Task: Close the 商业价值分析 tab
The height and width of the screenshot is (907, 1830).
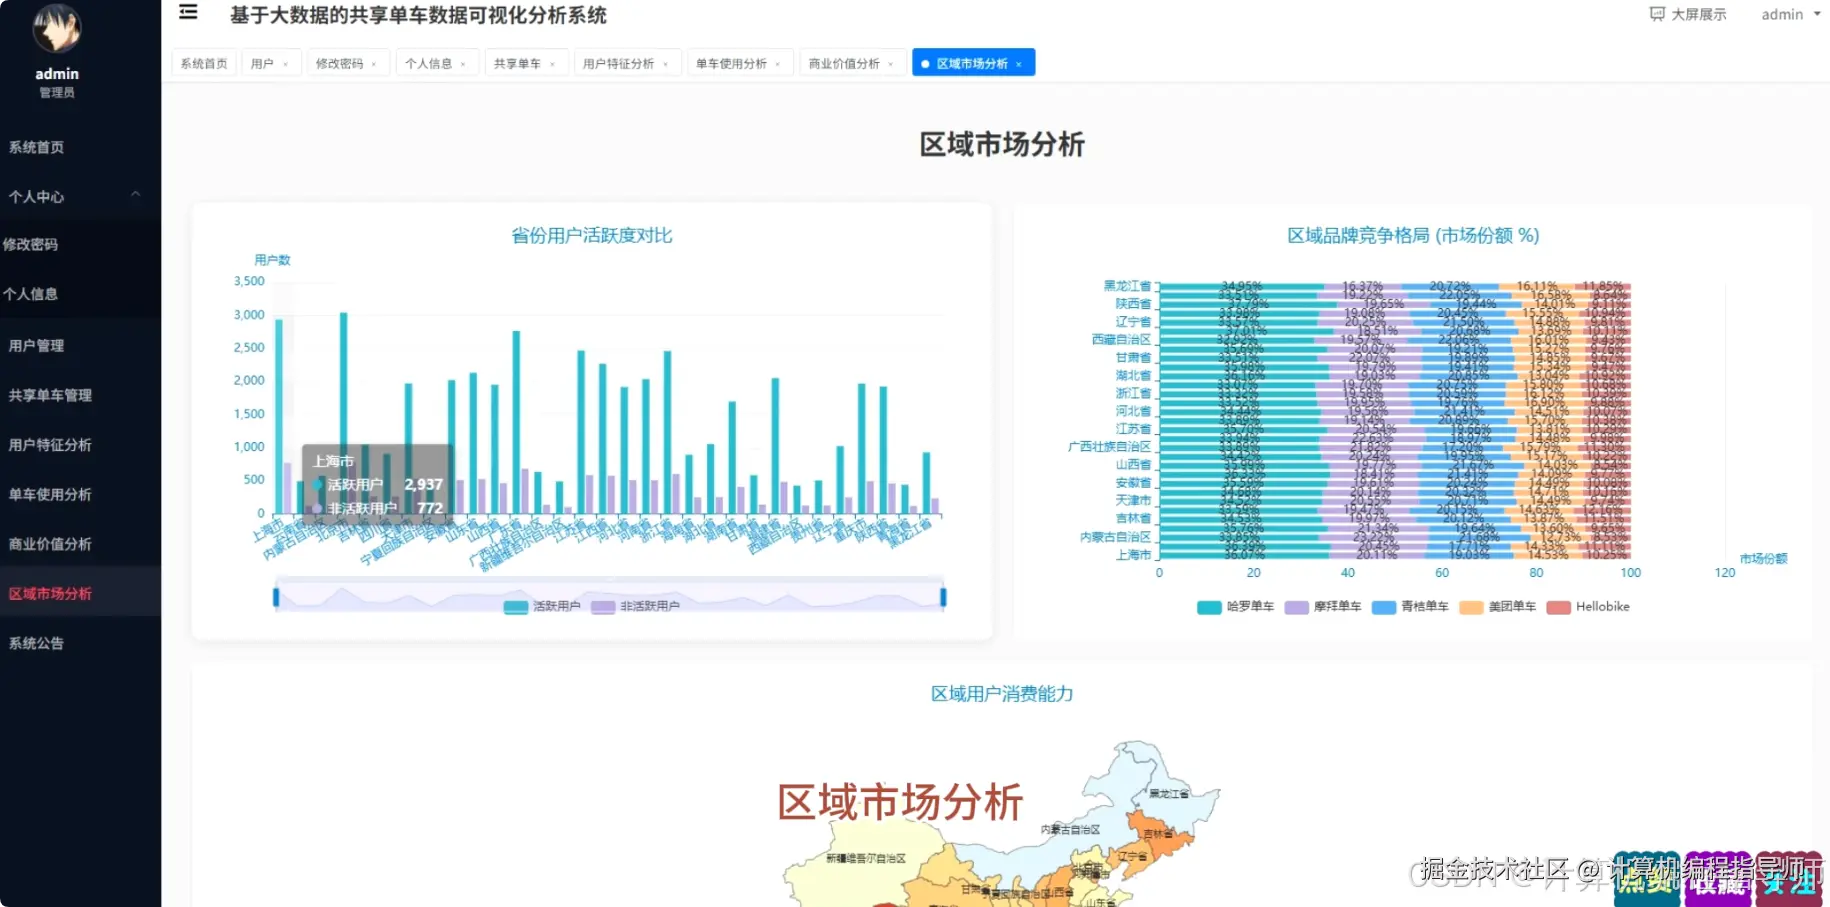Action: pyautogui.click(x=891, y=64)
